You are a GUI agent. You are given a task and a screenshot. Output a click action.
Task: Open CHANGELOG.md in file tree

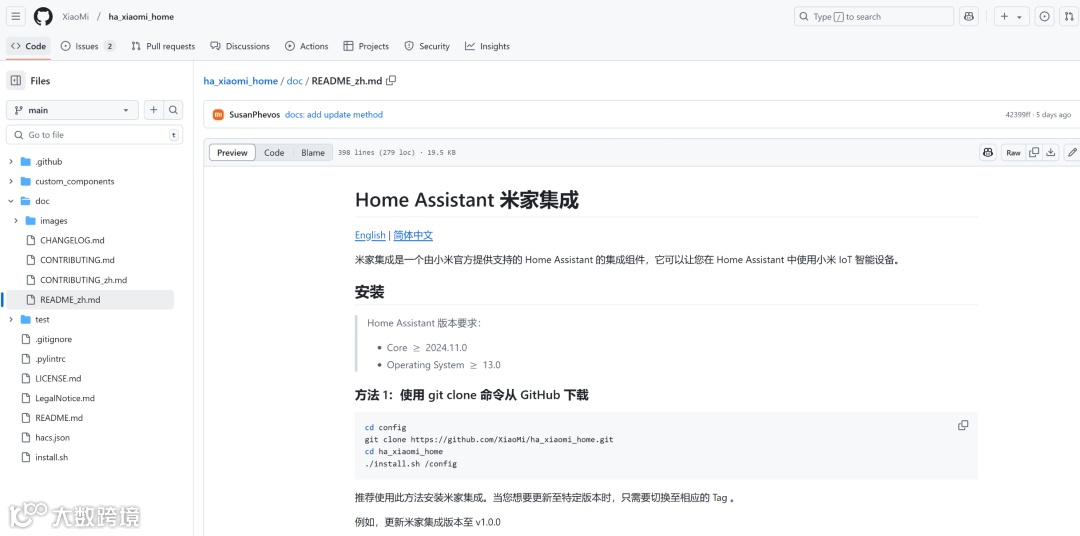pyautogui.click(x=72, y=240)
